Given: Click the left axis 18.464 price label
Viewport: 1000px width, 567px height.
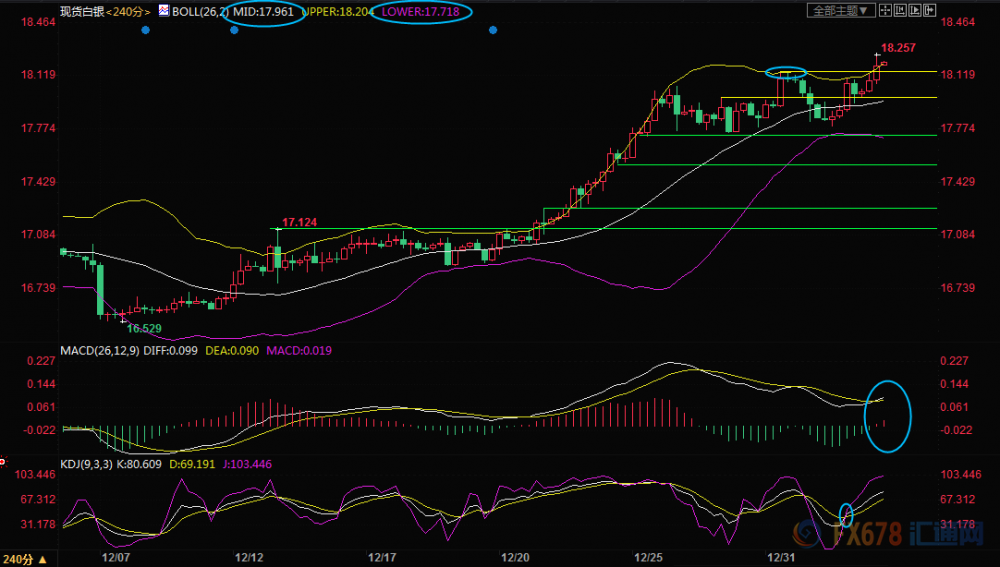Looking at the screenshot, I should point(38,22).
